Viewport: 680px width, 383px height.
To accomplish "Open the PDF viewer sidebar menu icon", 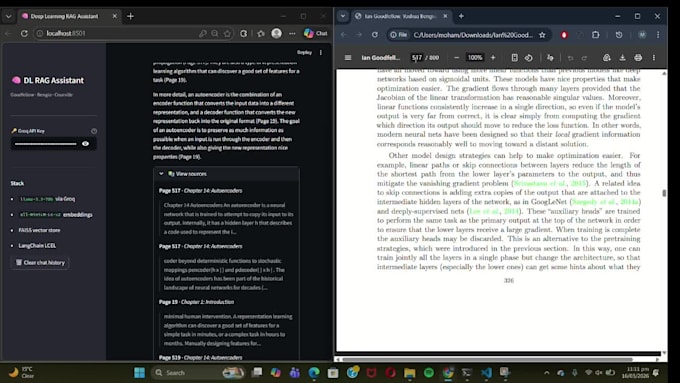I will 348,57.
